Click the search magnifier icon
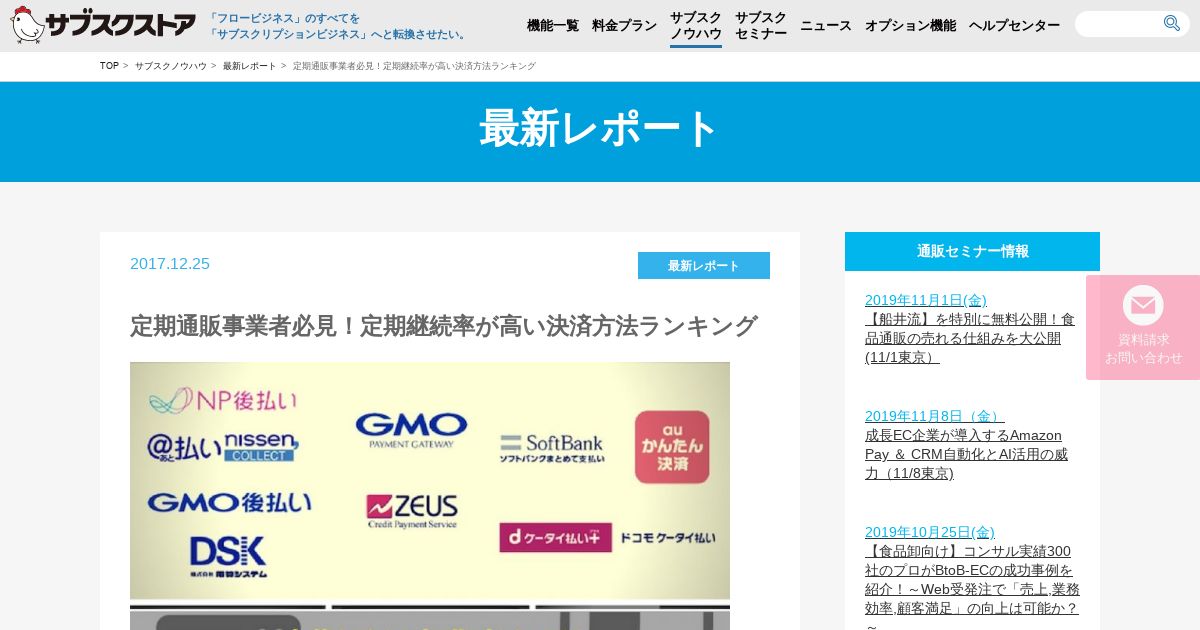 tap(1171, 23)
